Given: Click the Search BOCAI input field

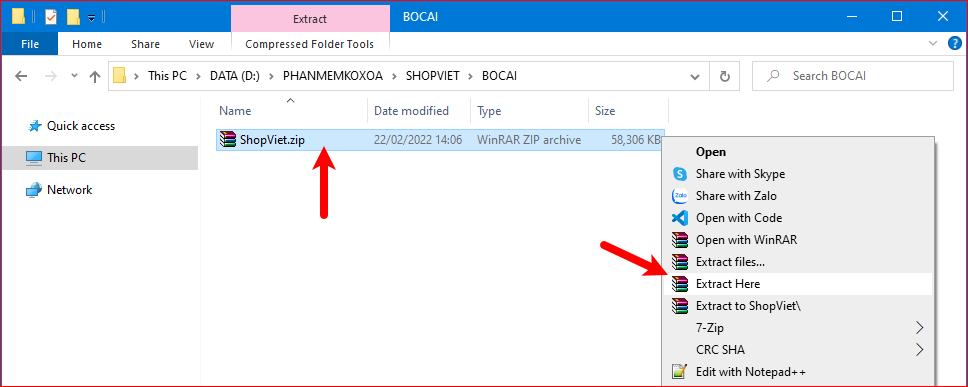Looking at the screenshot, I should click(853, 77).
